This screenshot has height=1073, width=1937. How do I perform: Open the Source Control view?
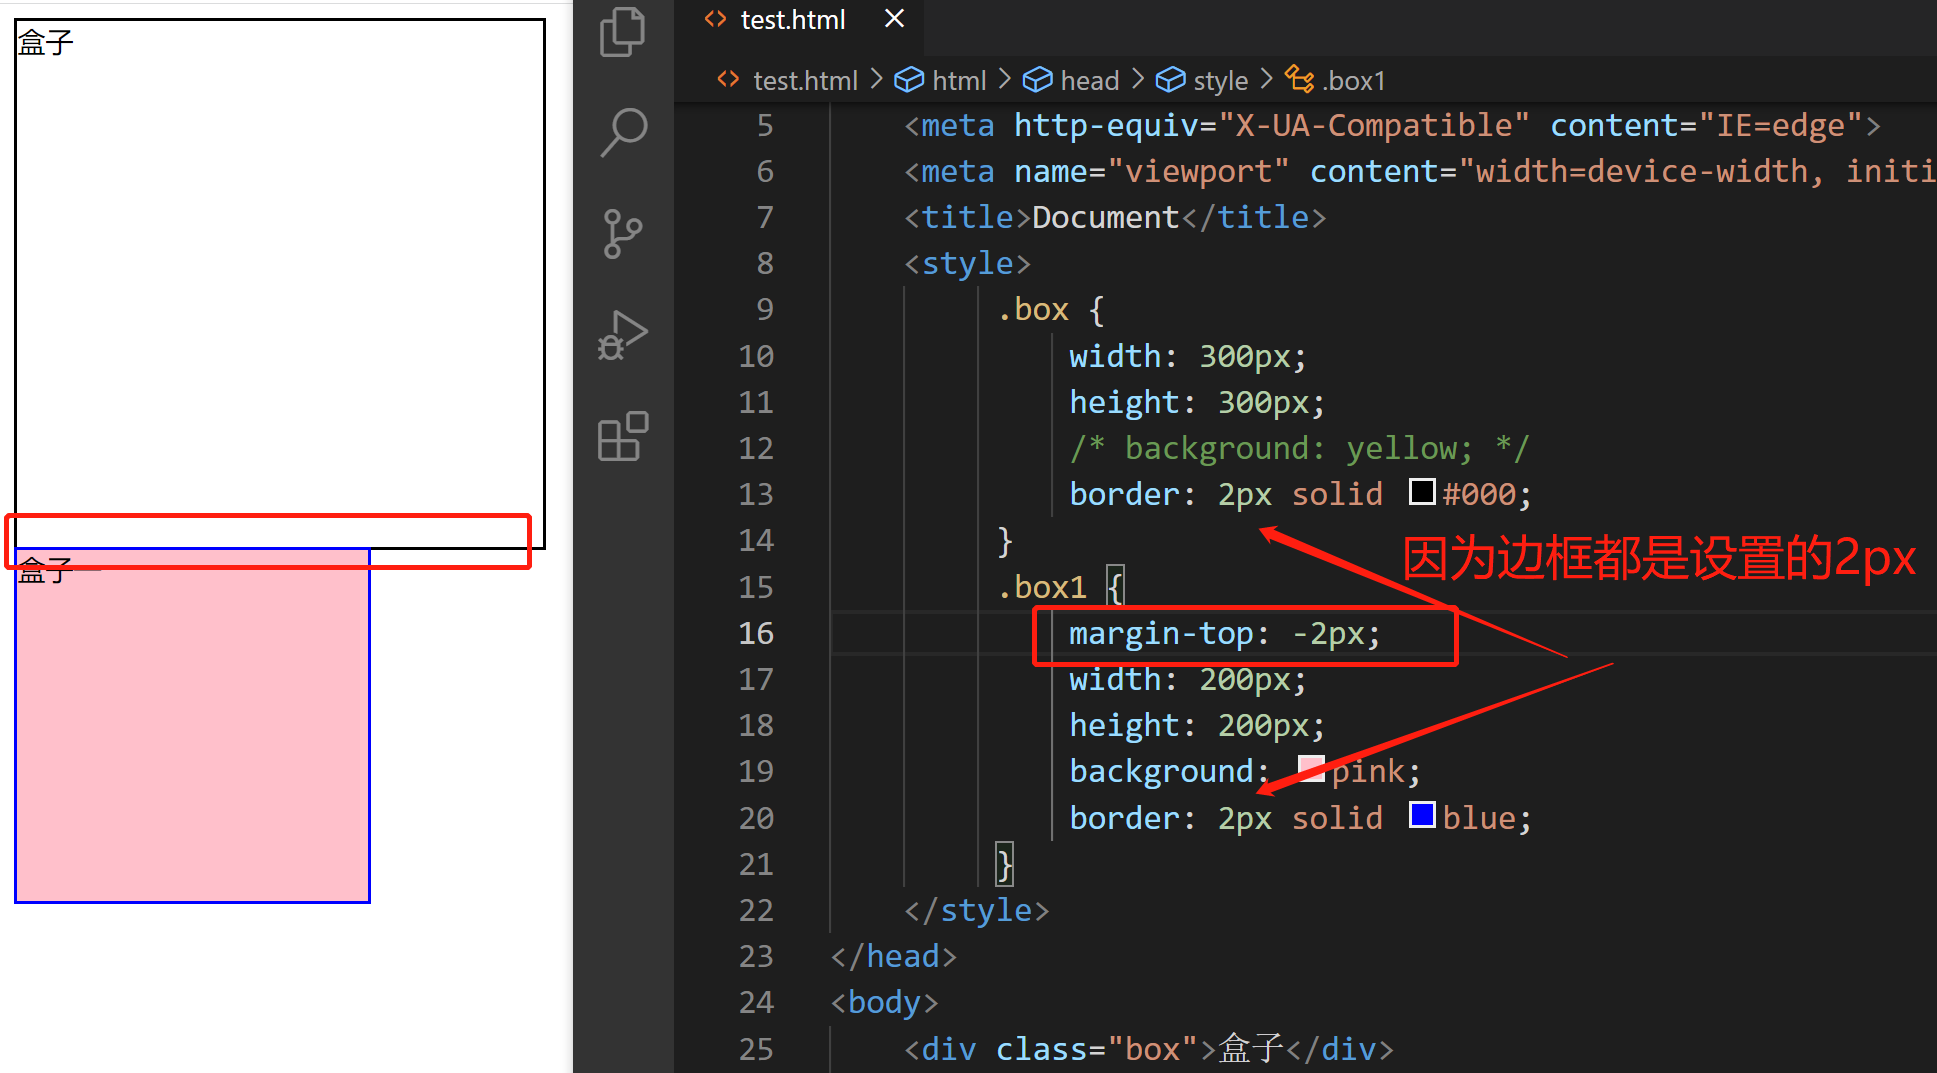(622, 233)
